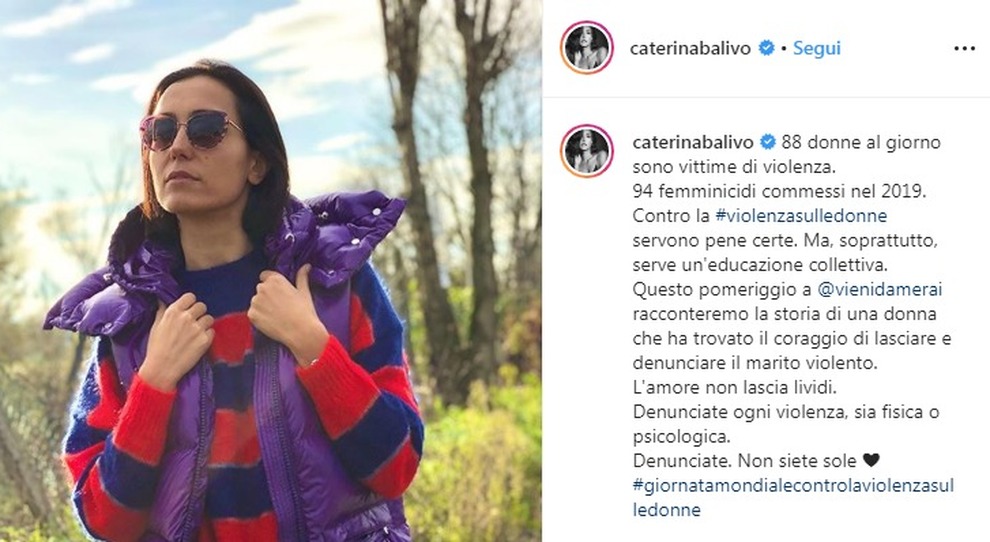The height and width of the screenshot is (542, 990).
Task: Click the header profile picture avatar
Action: pyautogui.click(x=587, y=48)
